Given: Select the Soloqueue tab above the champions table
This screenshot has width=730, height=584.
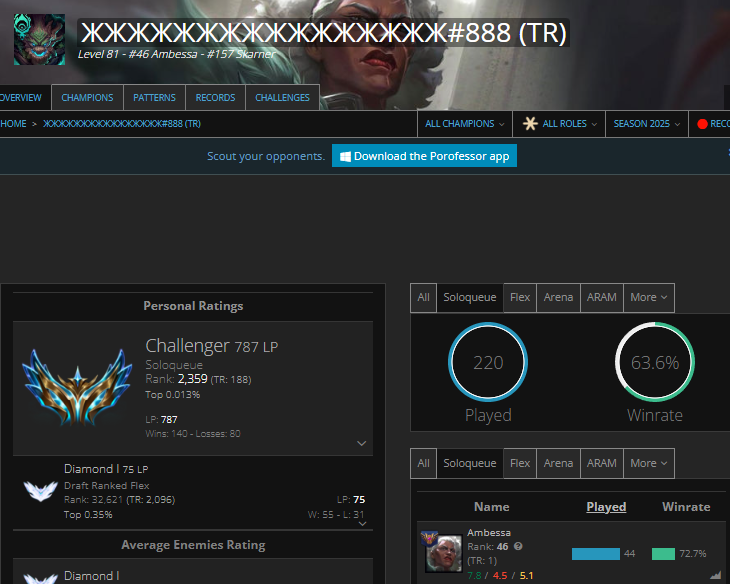Looking at the screenshot, I should pos(470,463).
